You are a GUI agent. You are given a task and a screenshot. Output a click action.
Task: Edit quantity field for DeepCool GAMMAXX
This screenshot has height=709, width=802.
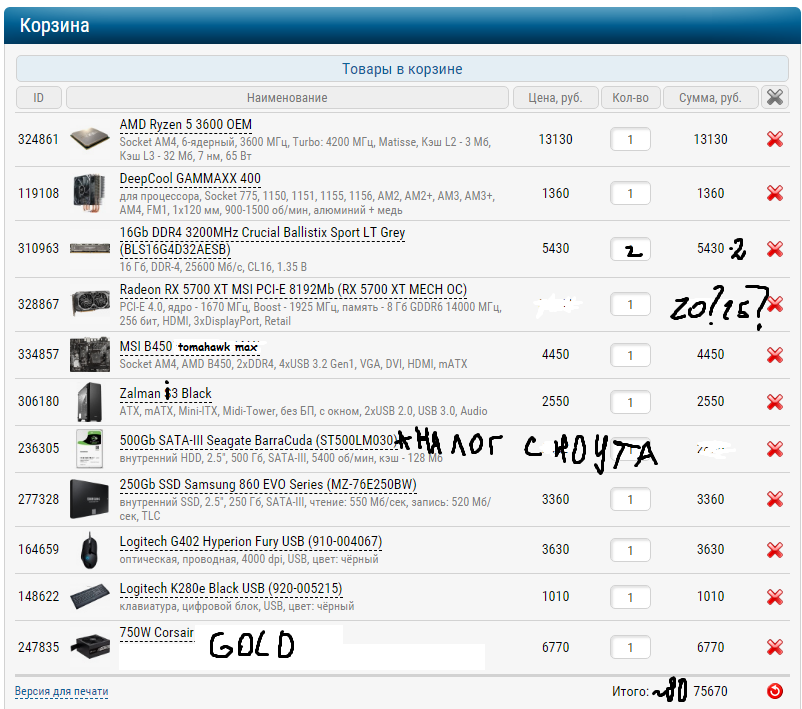630,193
